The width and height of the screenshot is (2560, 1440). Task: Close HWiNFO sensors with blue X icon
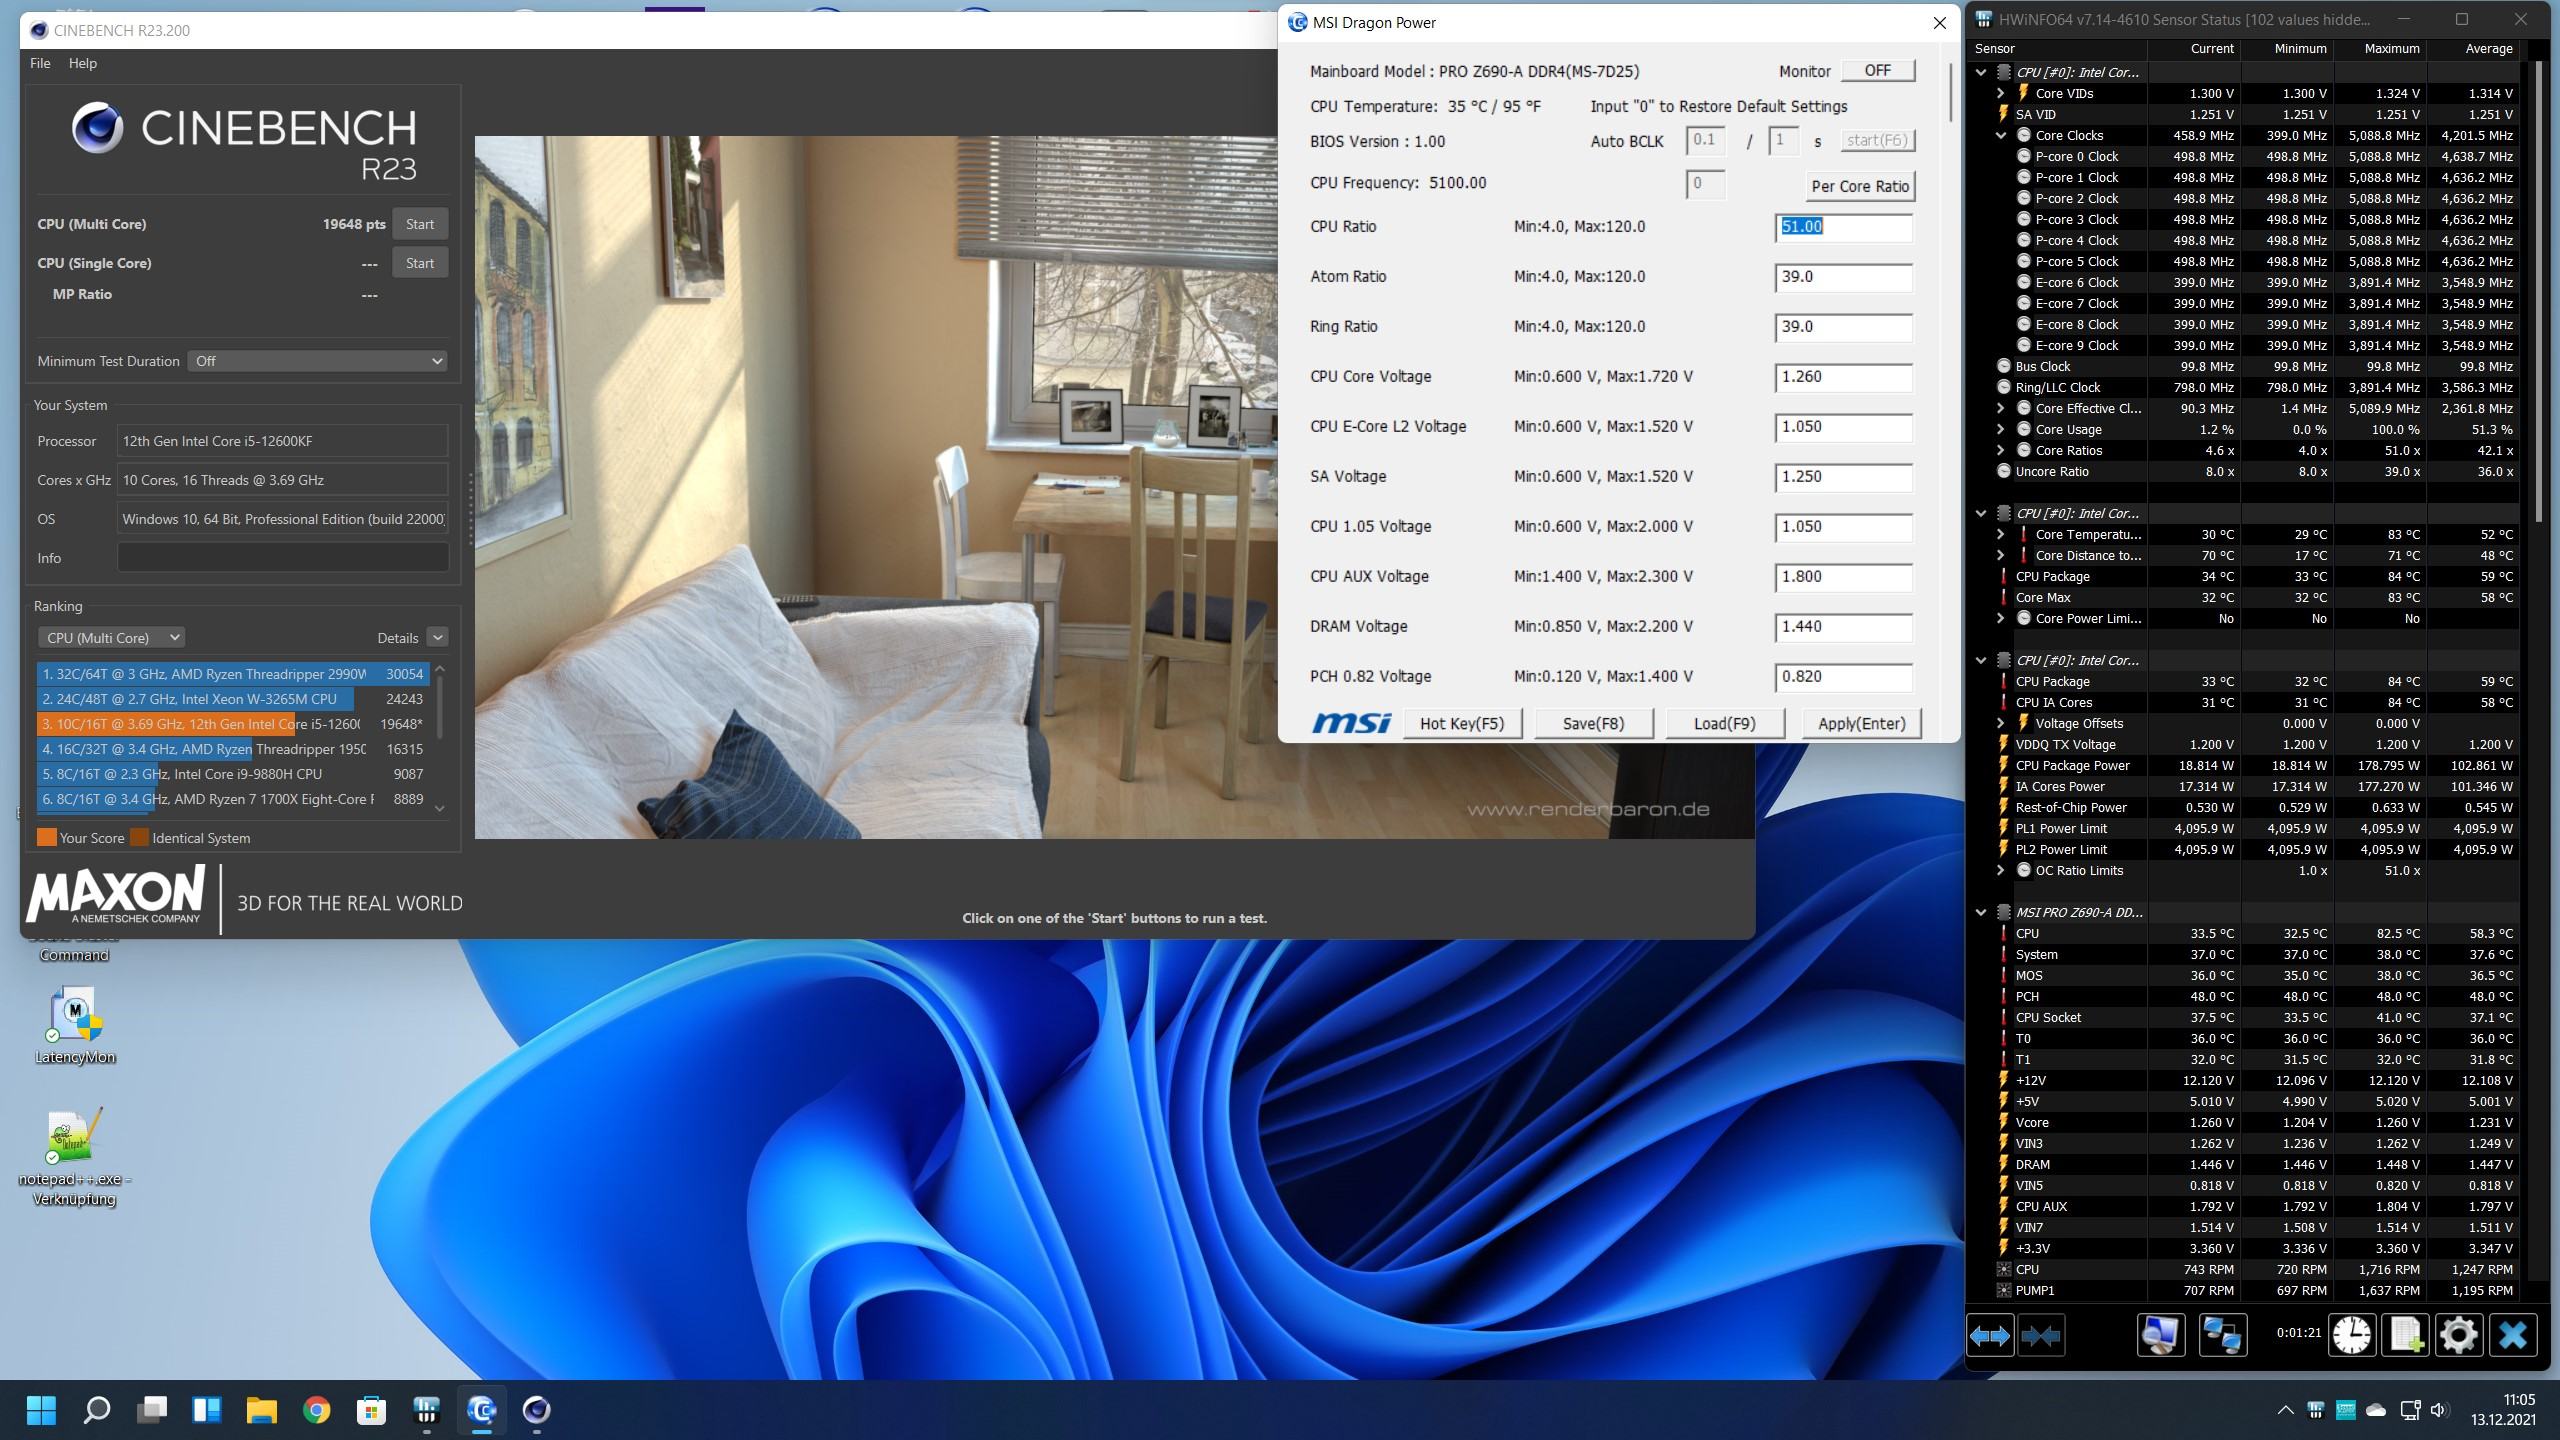pos(2512,1336)
